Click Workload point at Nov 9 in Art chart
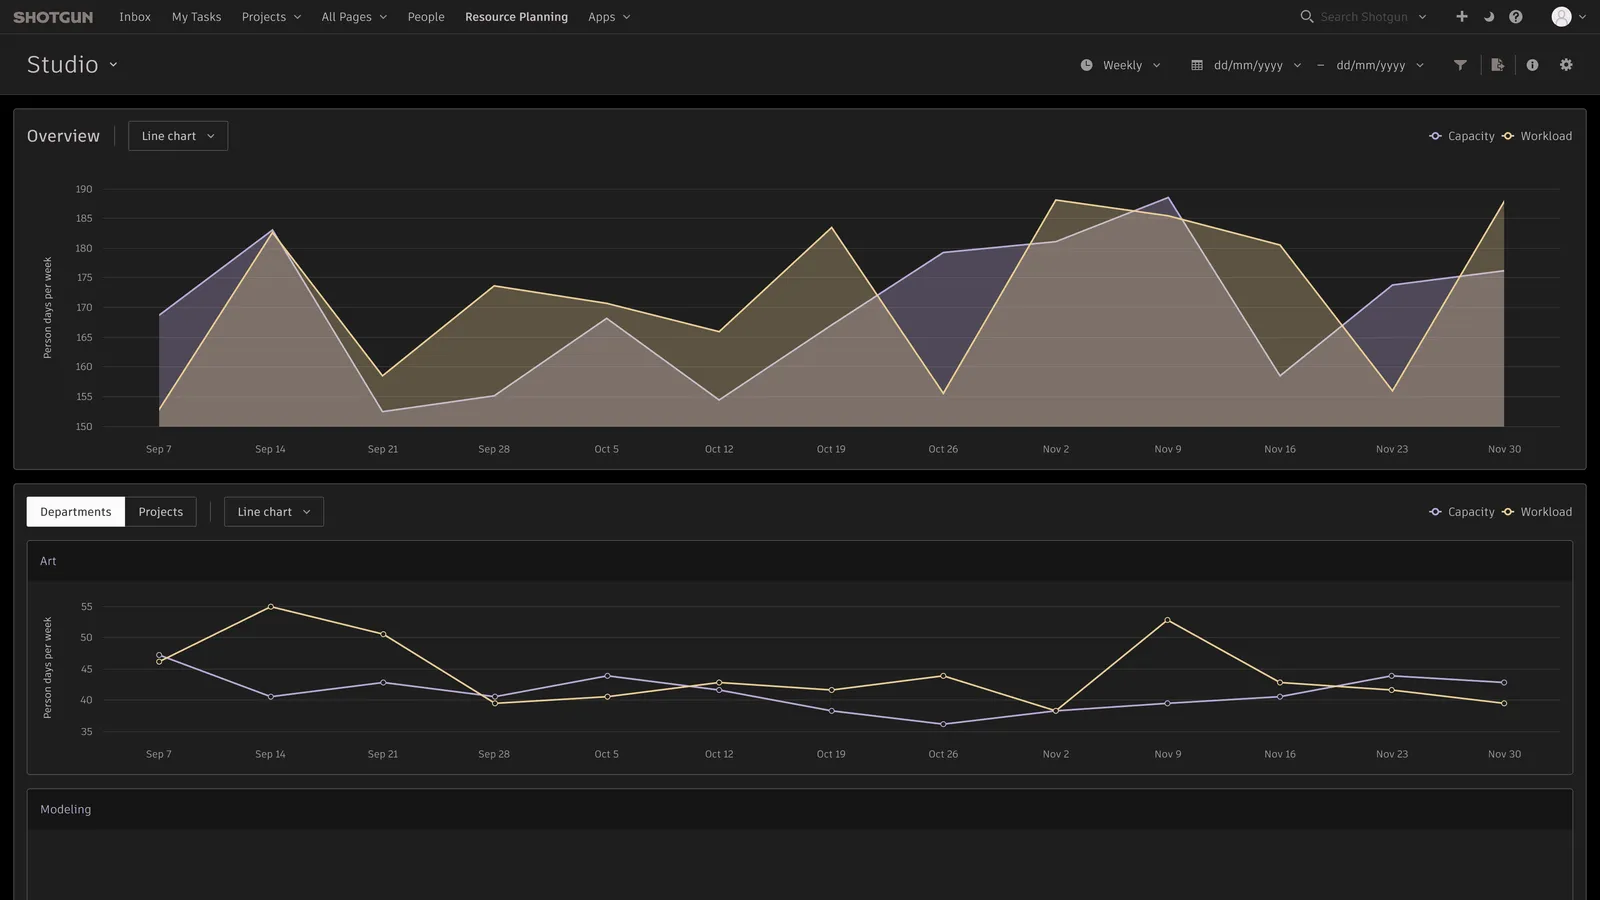This screenshot has height=900, width=1600. pos(1168,621)
